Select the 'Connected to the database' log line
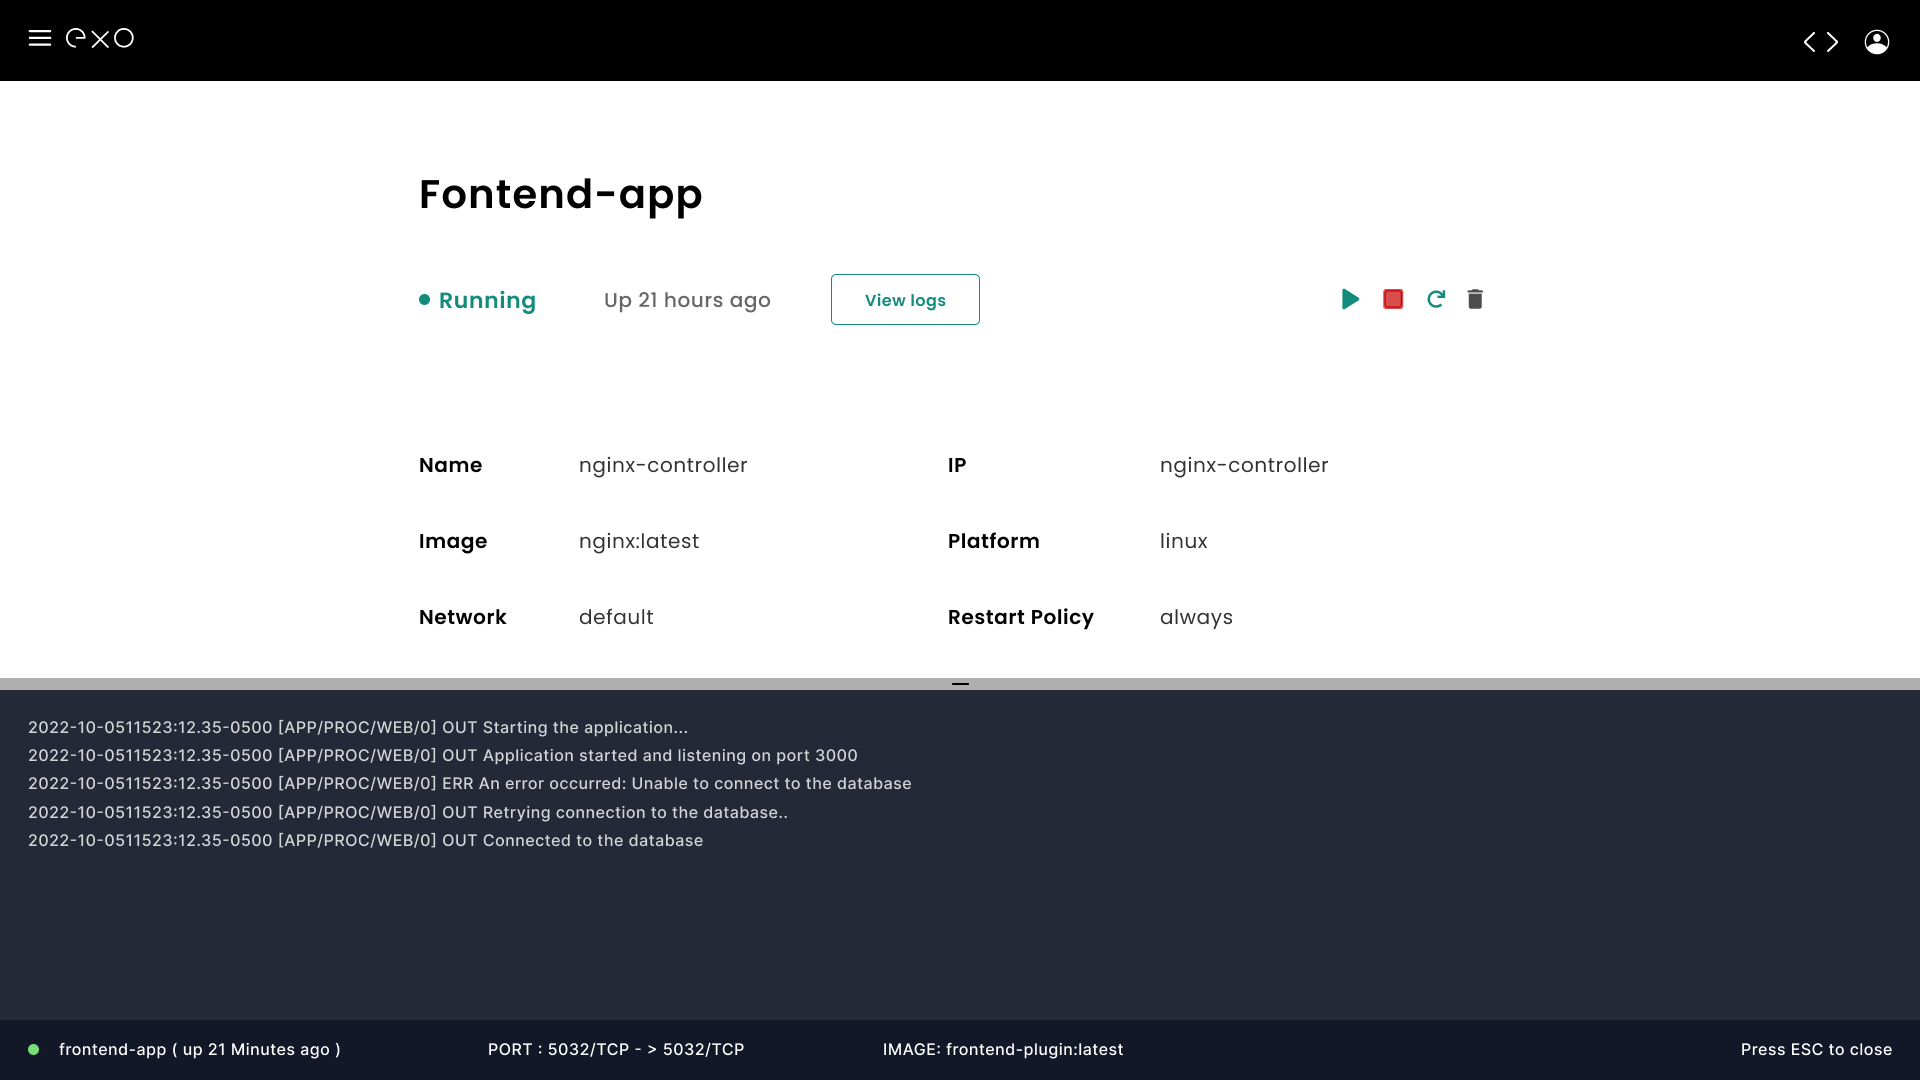 (x=365, y=840)
